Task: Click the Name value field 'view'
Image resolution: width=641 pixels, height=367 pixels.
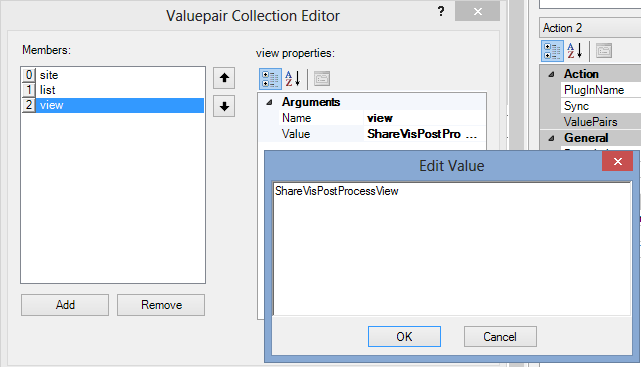Action: [424, 118]
